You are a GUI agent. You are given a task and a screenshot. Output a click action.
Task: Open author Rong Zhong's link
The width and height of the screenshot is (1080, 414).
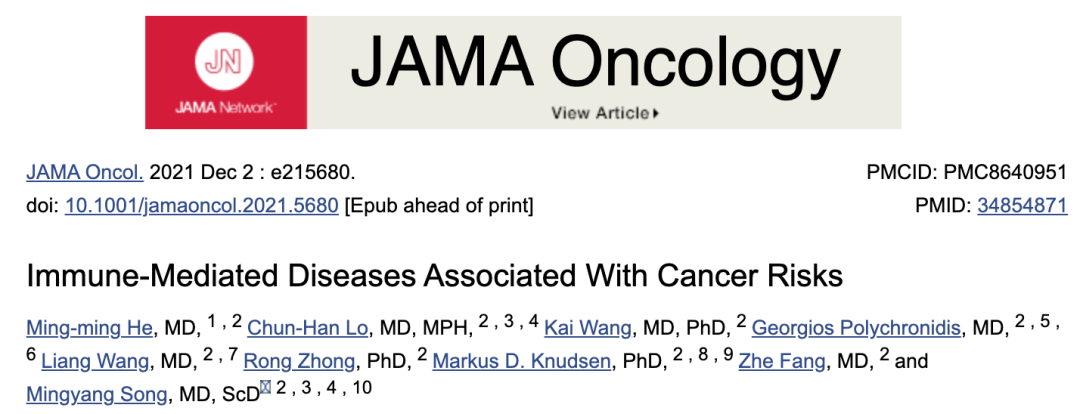point(300,361)
